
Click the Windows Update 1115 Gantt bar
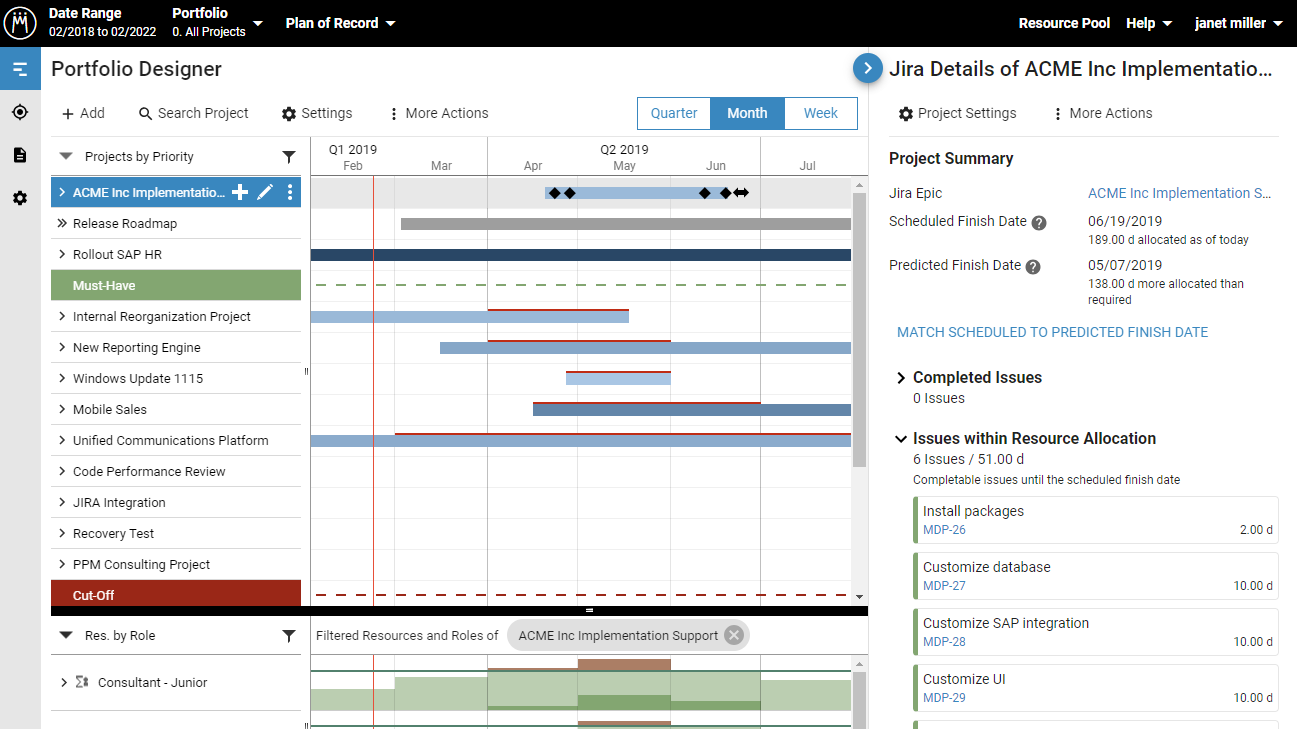[618, 378]
